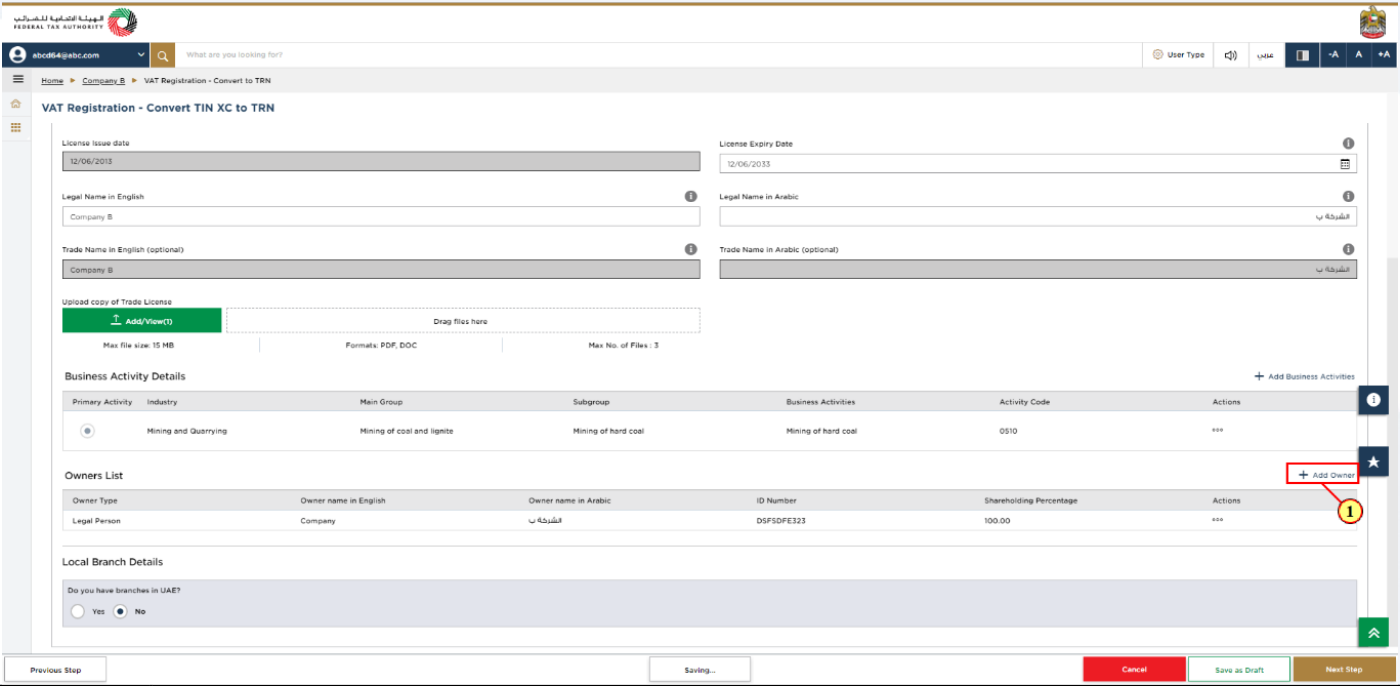This screenshot has width=1400, height=686.
Task: Click the Add/View(1) upload button
Action: coord(142,321)
